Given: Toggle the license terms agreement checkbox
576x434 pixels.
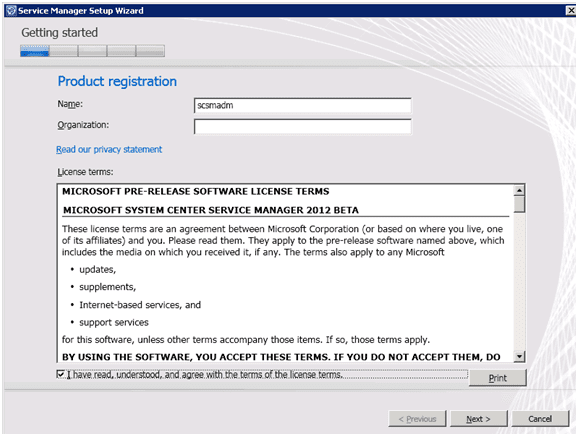Looking at the screenshot, I should 61,374.
